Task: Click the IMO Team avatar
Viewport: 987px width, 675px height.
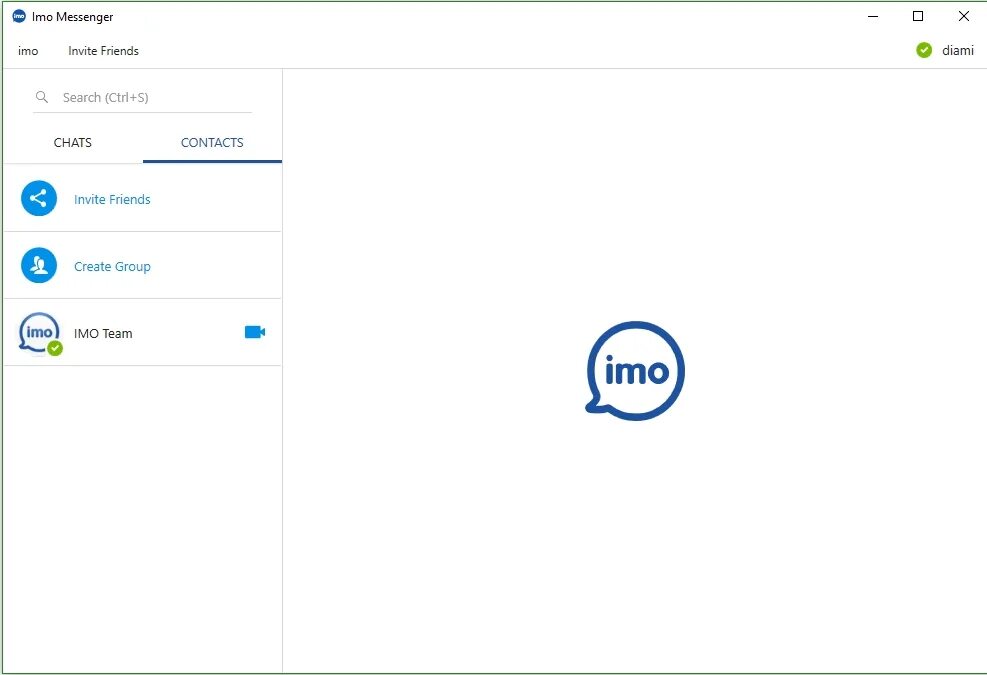Action: coord(40,334)
